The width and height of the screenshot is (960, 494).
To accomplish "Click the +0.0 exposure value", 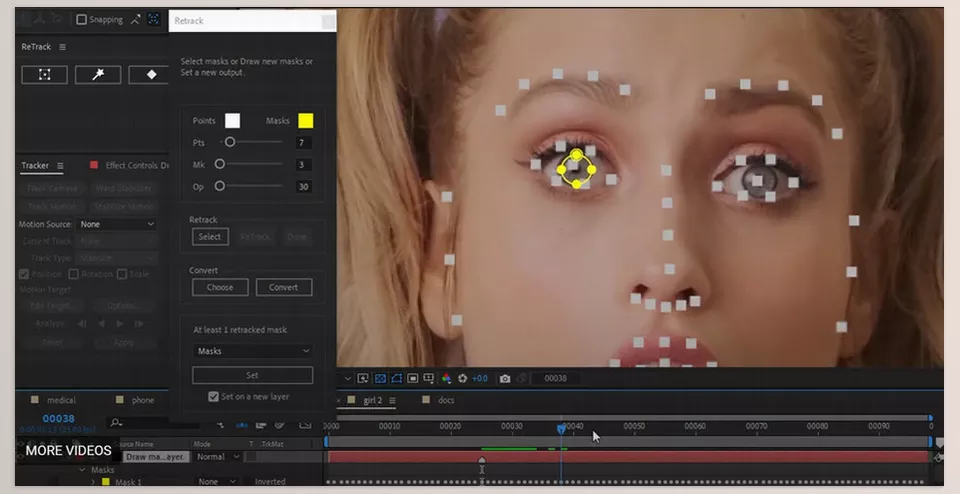I will (x=480, y=378).
